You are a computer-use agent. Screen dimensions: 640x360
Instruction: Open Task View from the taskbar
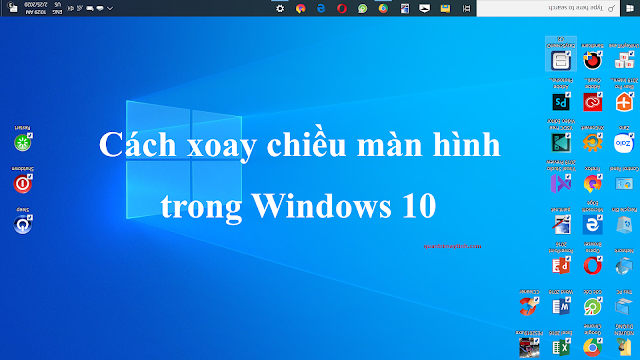click(467, 8)
